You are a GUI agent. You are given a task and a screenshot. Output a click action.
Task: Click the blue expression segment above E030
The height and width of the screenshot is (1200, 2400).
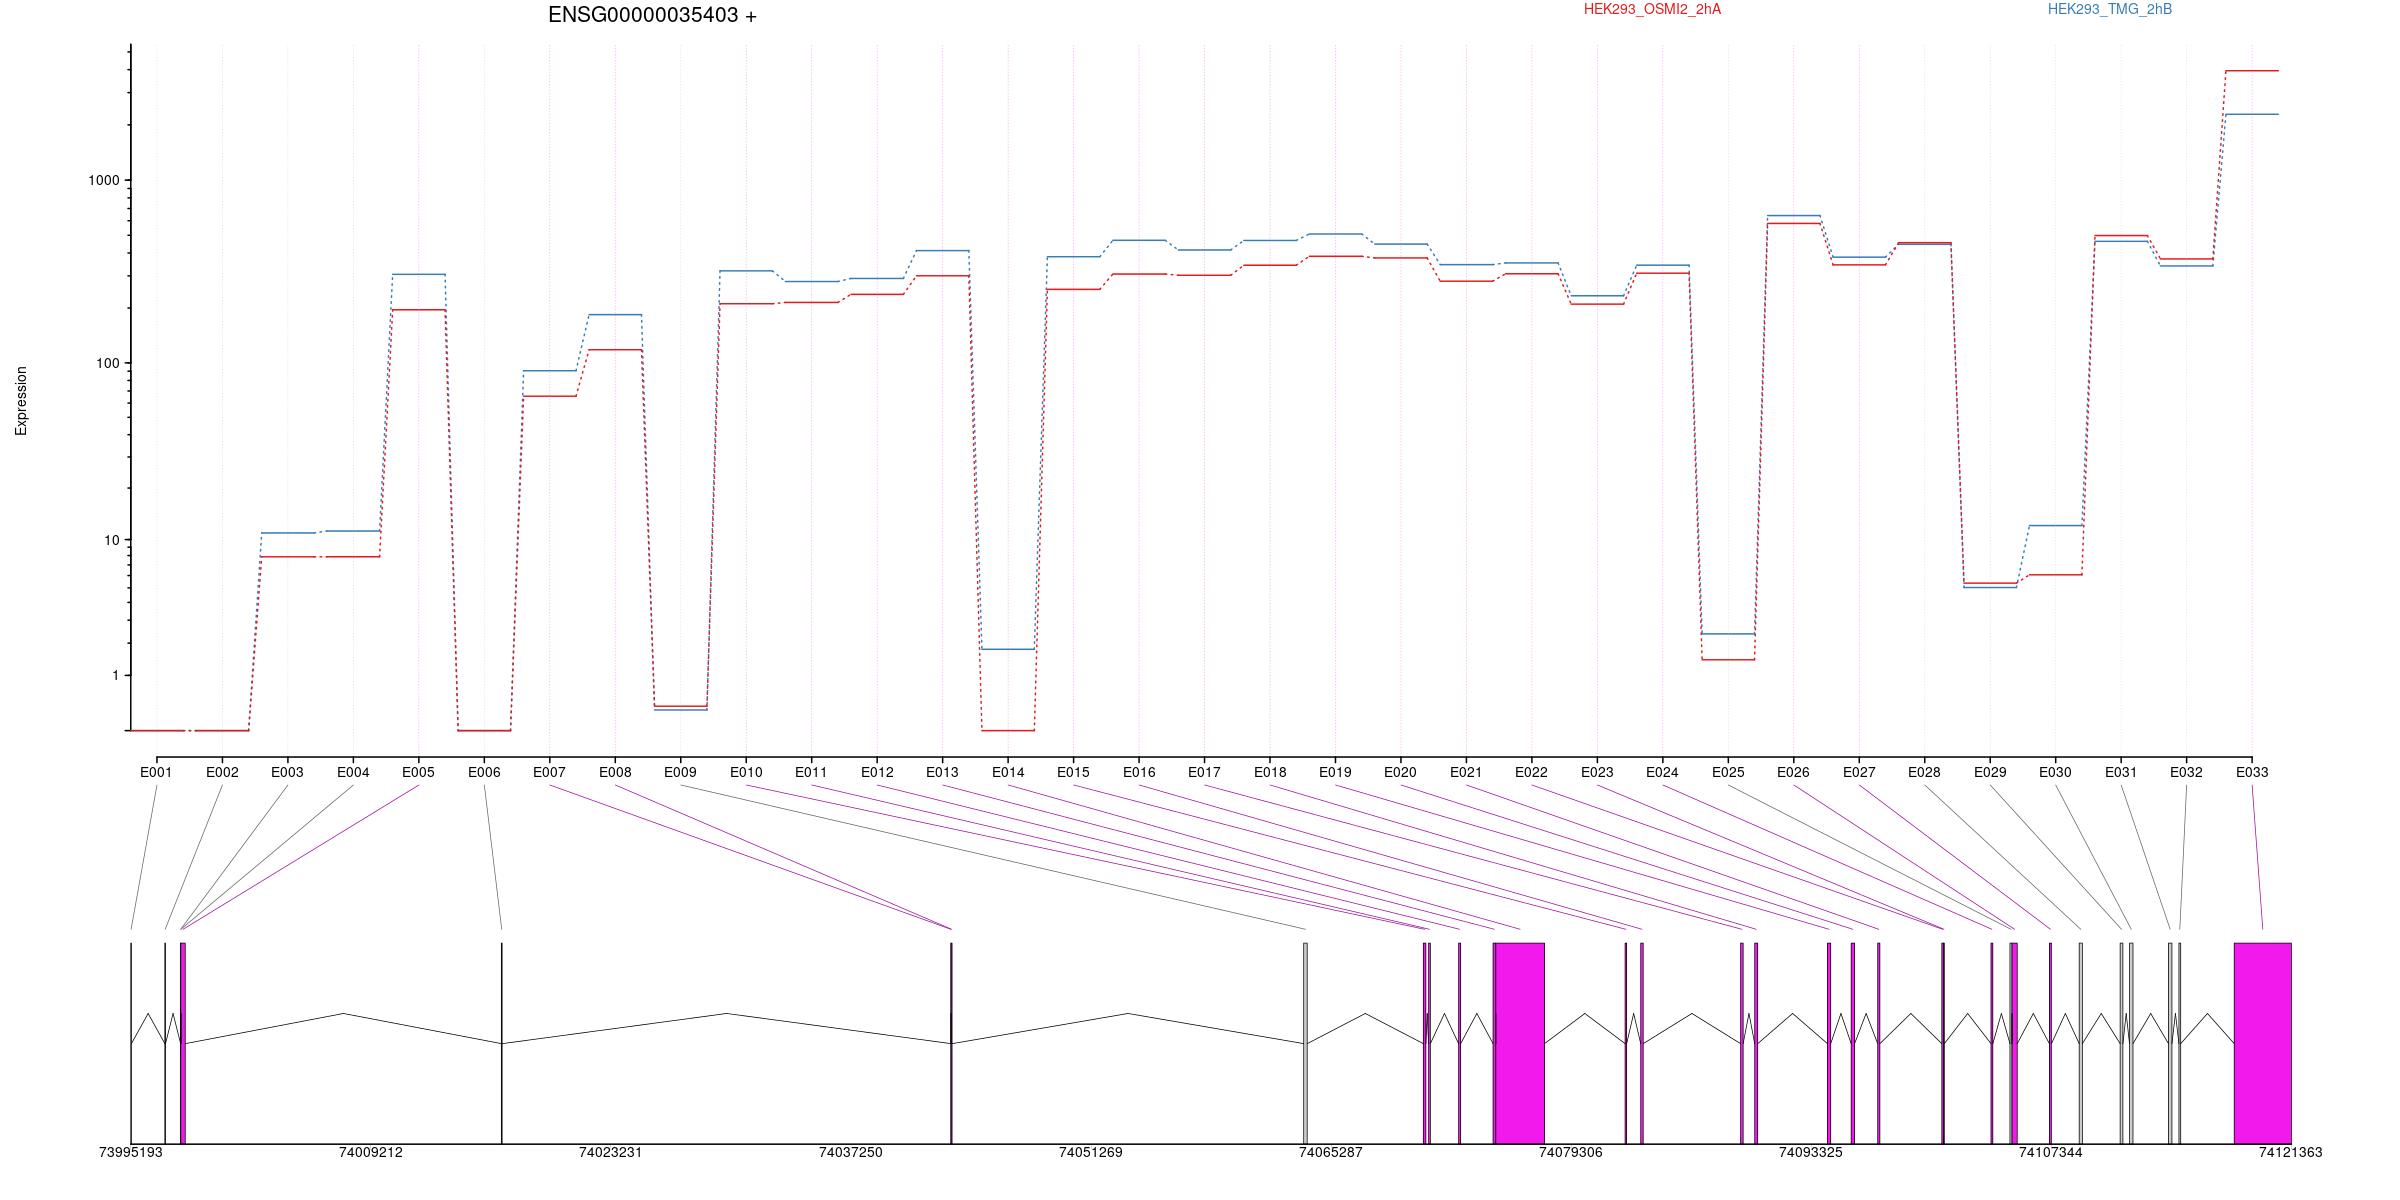tap(2055, 526)
